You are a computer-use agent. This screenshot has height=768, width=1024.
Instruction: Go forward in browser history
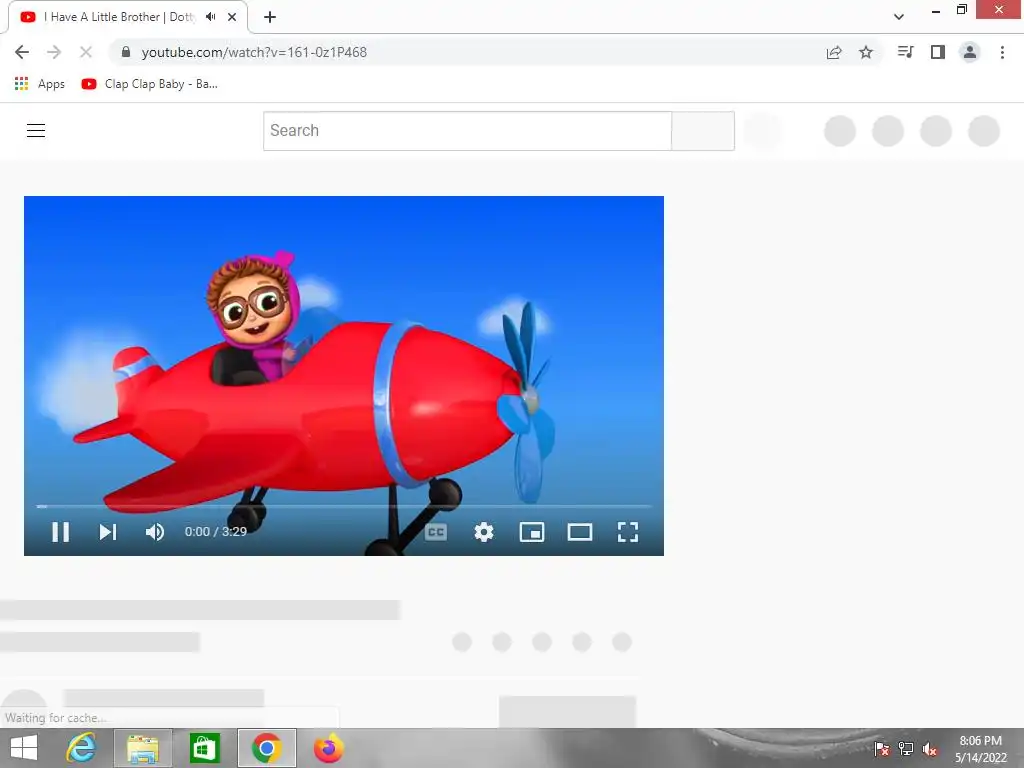click(x=54, y=52)
